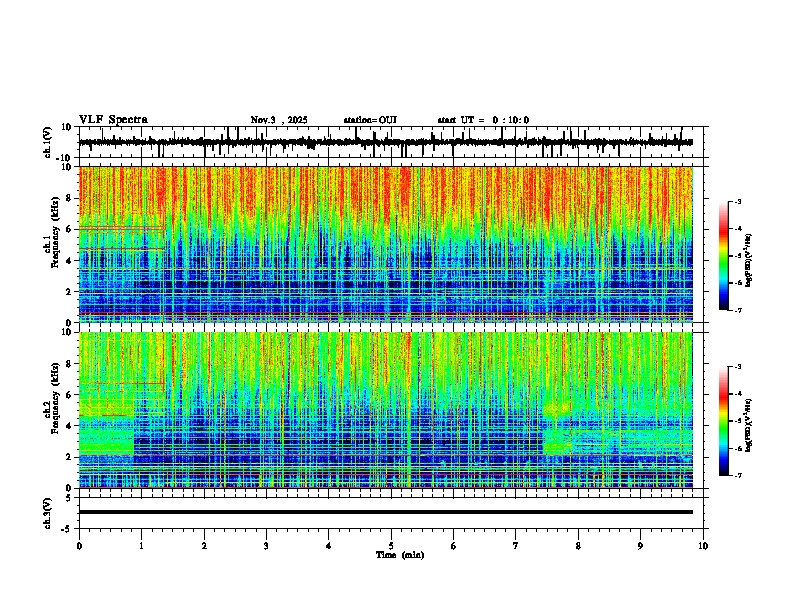Click the "-7" bottom tick of ch.2 colorbar
Screen dimensions: 792x612
click(737, 475)
